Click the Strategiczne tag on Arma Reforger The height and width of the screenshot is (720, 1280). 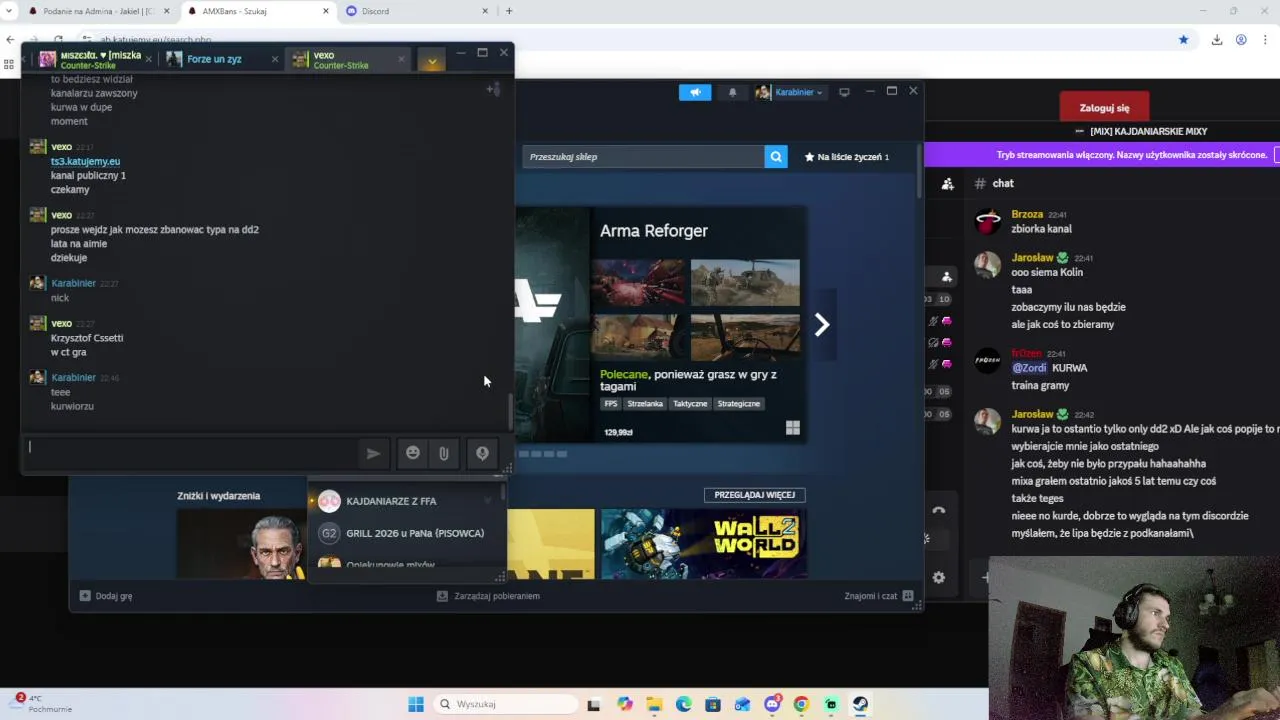click(739, 404)
